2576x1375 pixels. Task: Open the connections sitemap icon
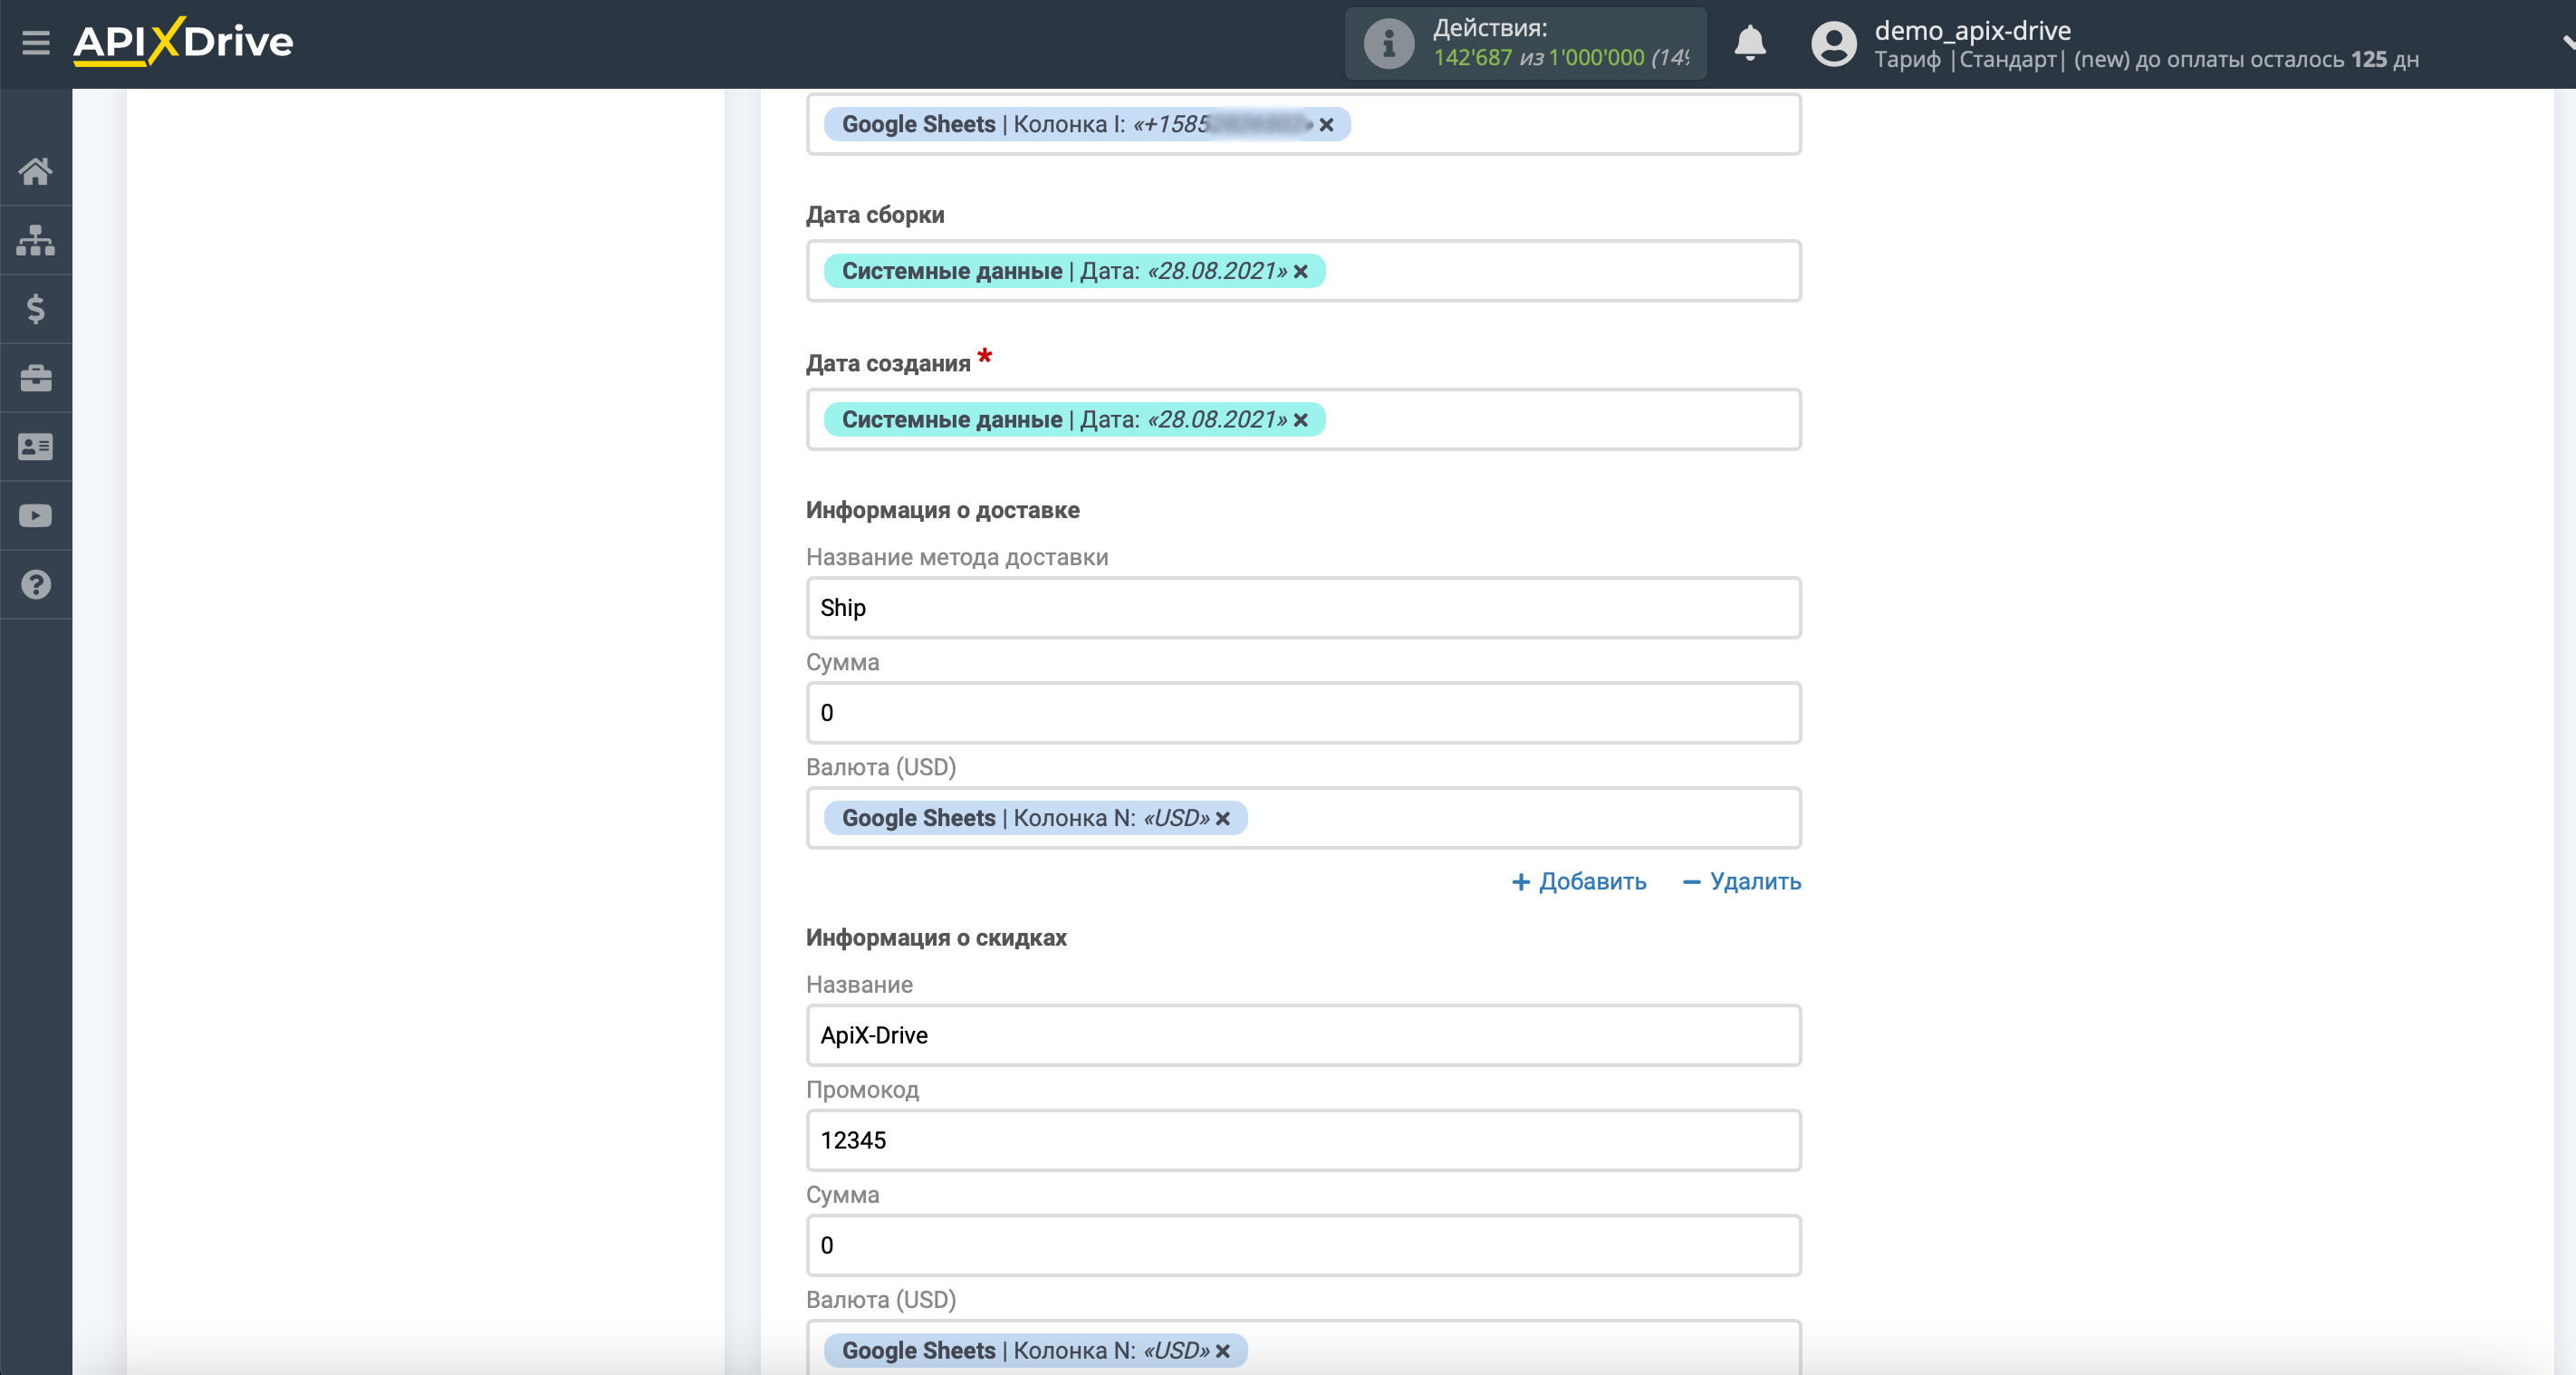[36, 240]
